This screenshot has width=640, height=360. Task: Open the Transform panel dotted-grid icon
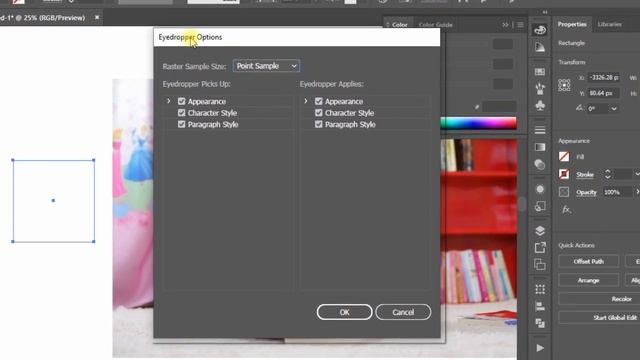[540, 289]
